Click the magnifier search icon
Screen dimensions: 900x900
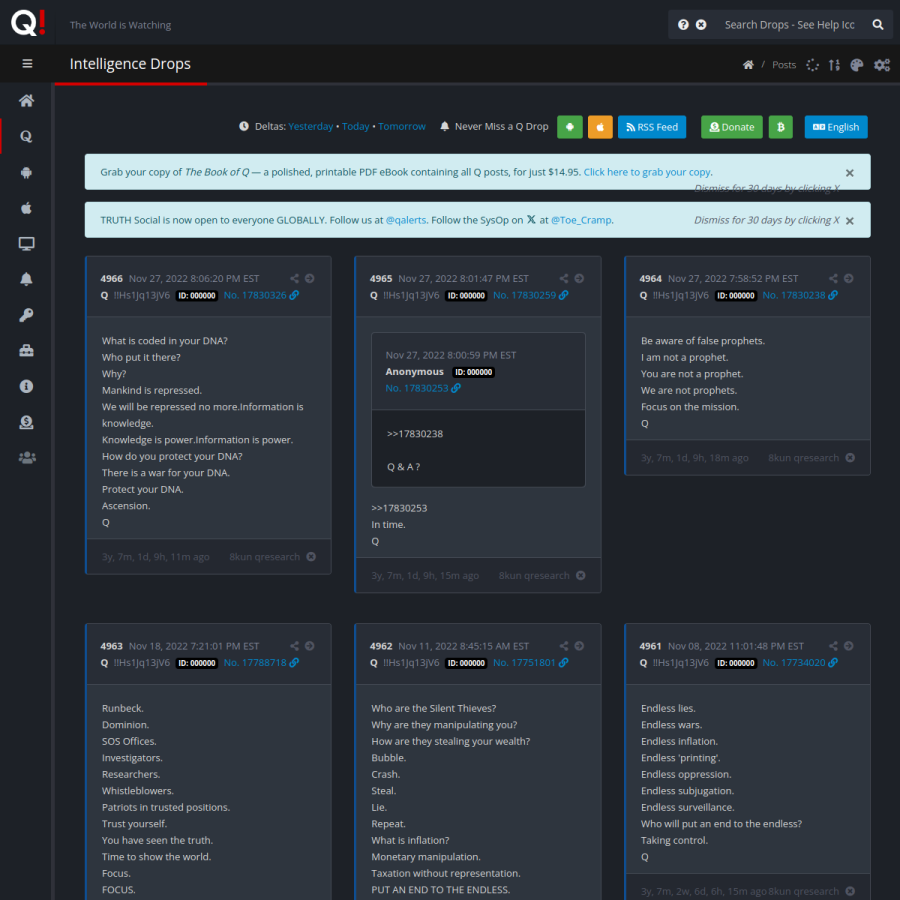coord(878,25)
